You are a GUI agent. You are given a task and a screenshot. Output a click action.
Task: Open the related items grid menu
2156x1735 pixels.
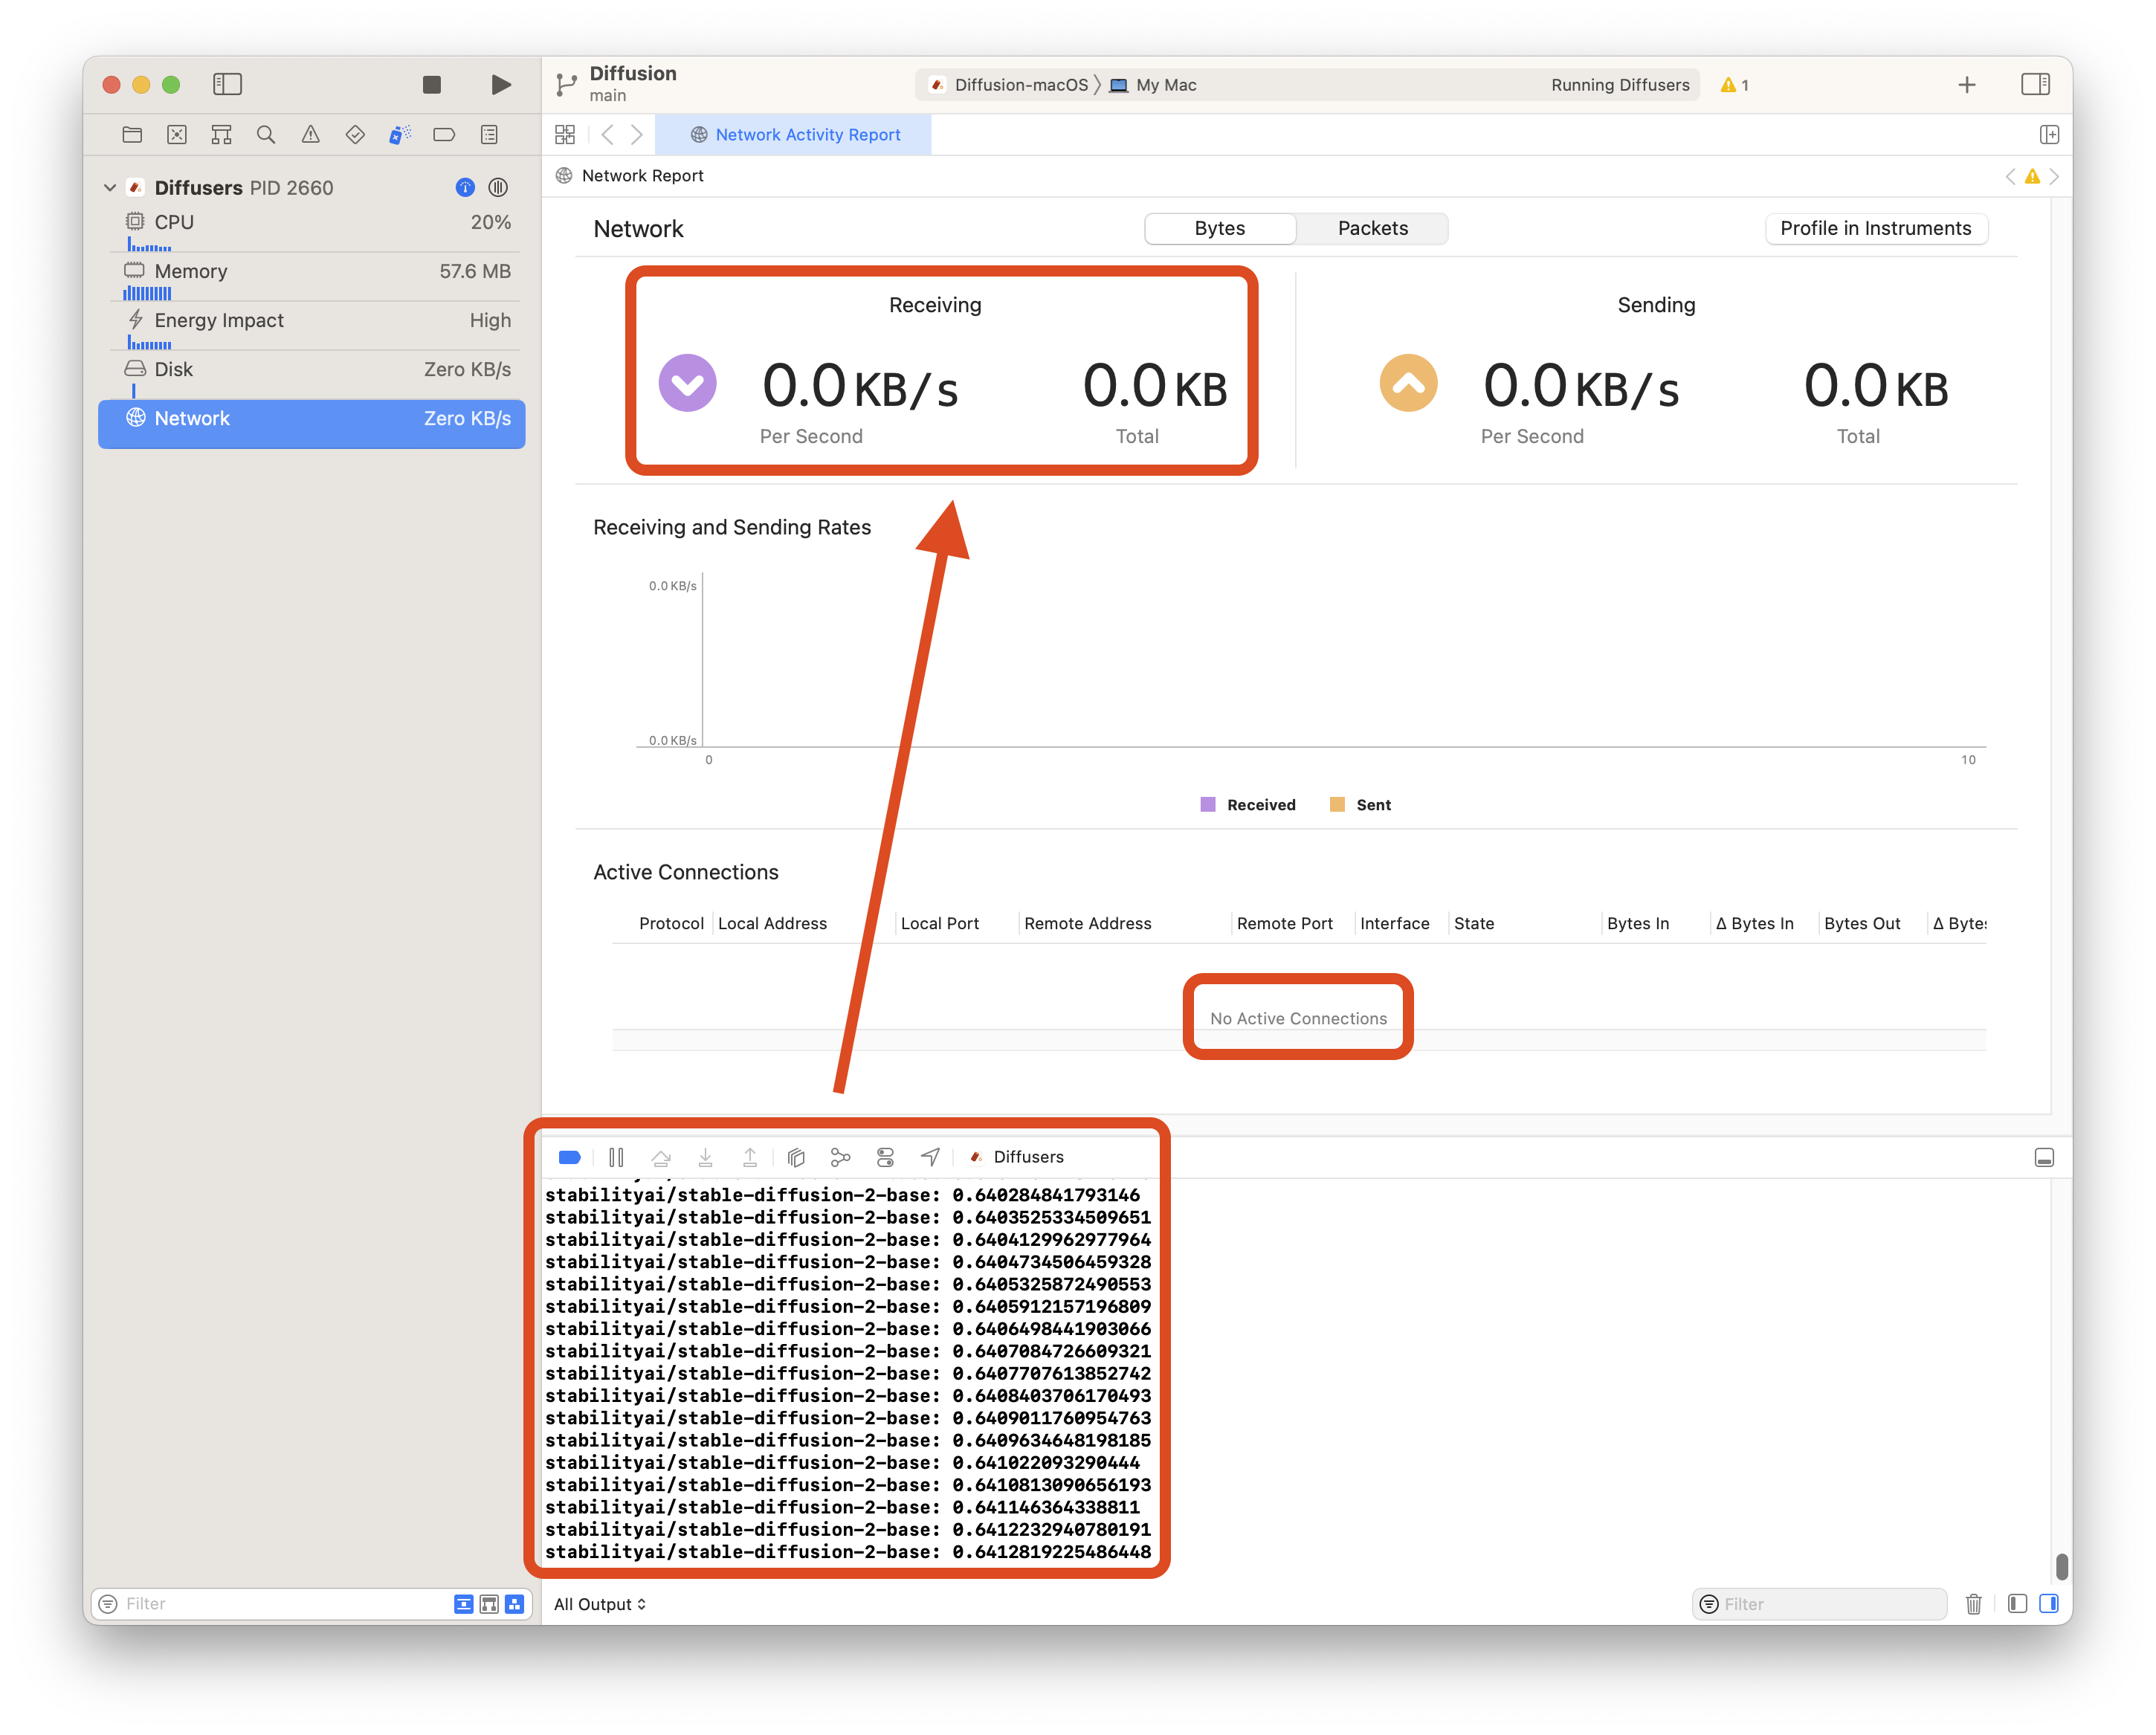pyautogui.click(x=565, y=134)
